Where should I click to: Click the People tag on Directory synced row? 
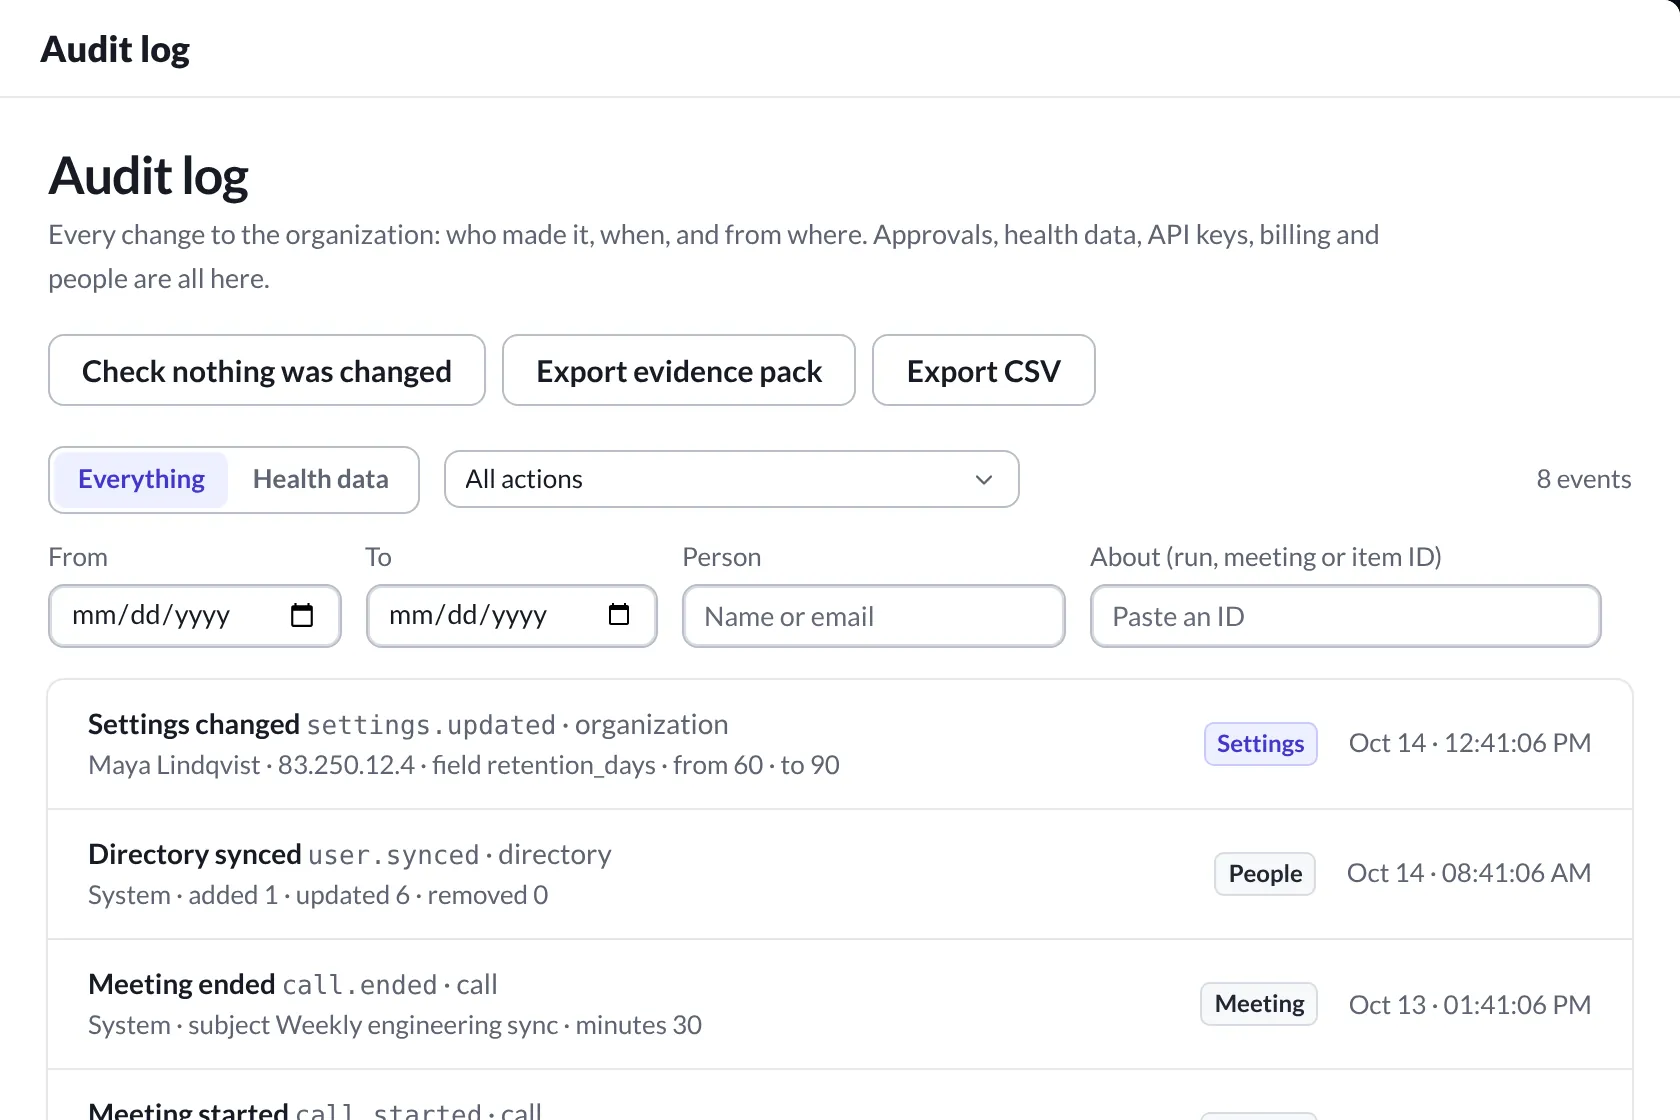click(x=1265, y=874)
